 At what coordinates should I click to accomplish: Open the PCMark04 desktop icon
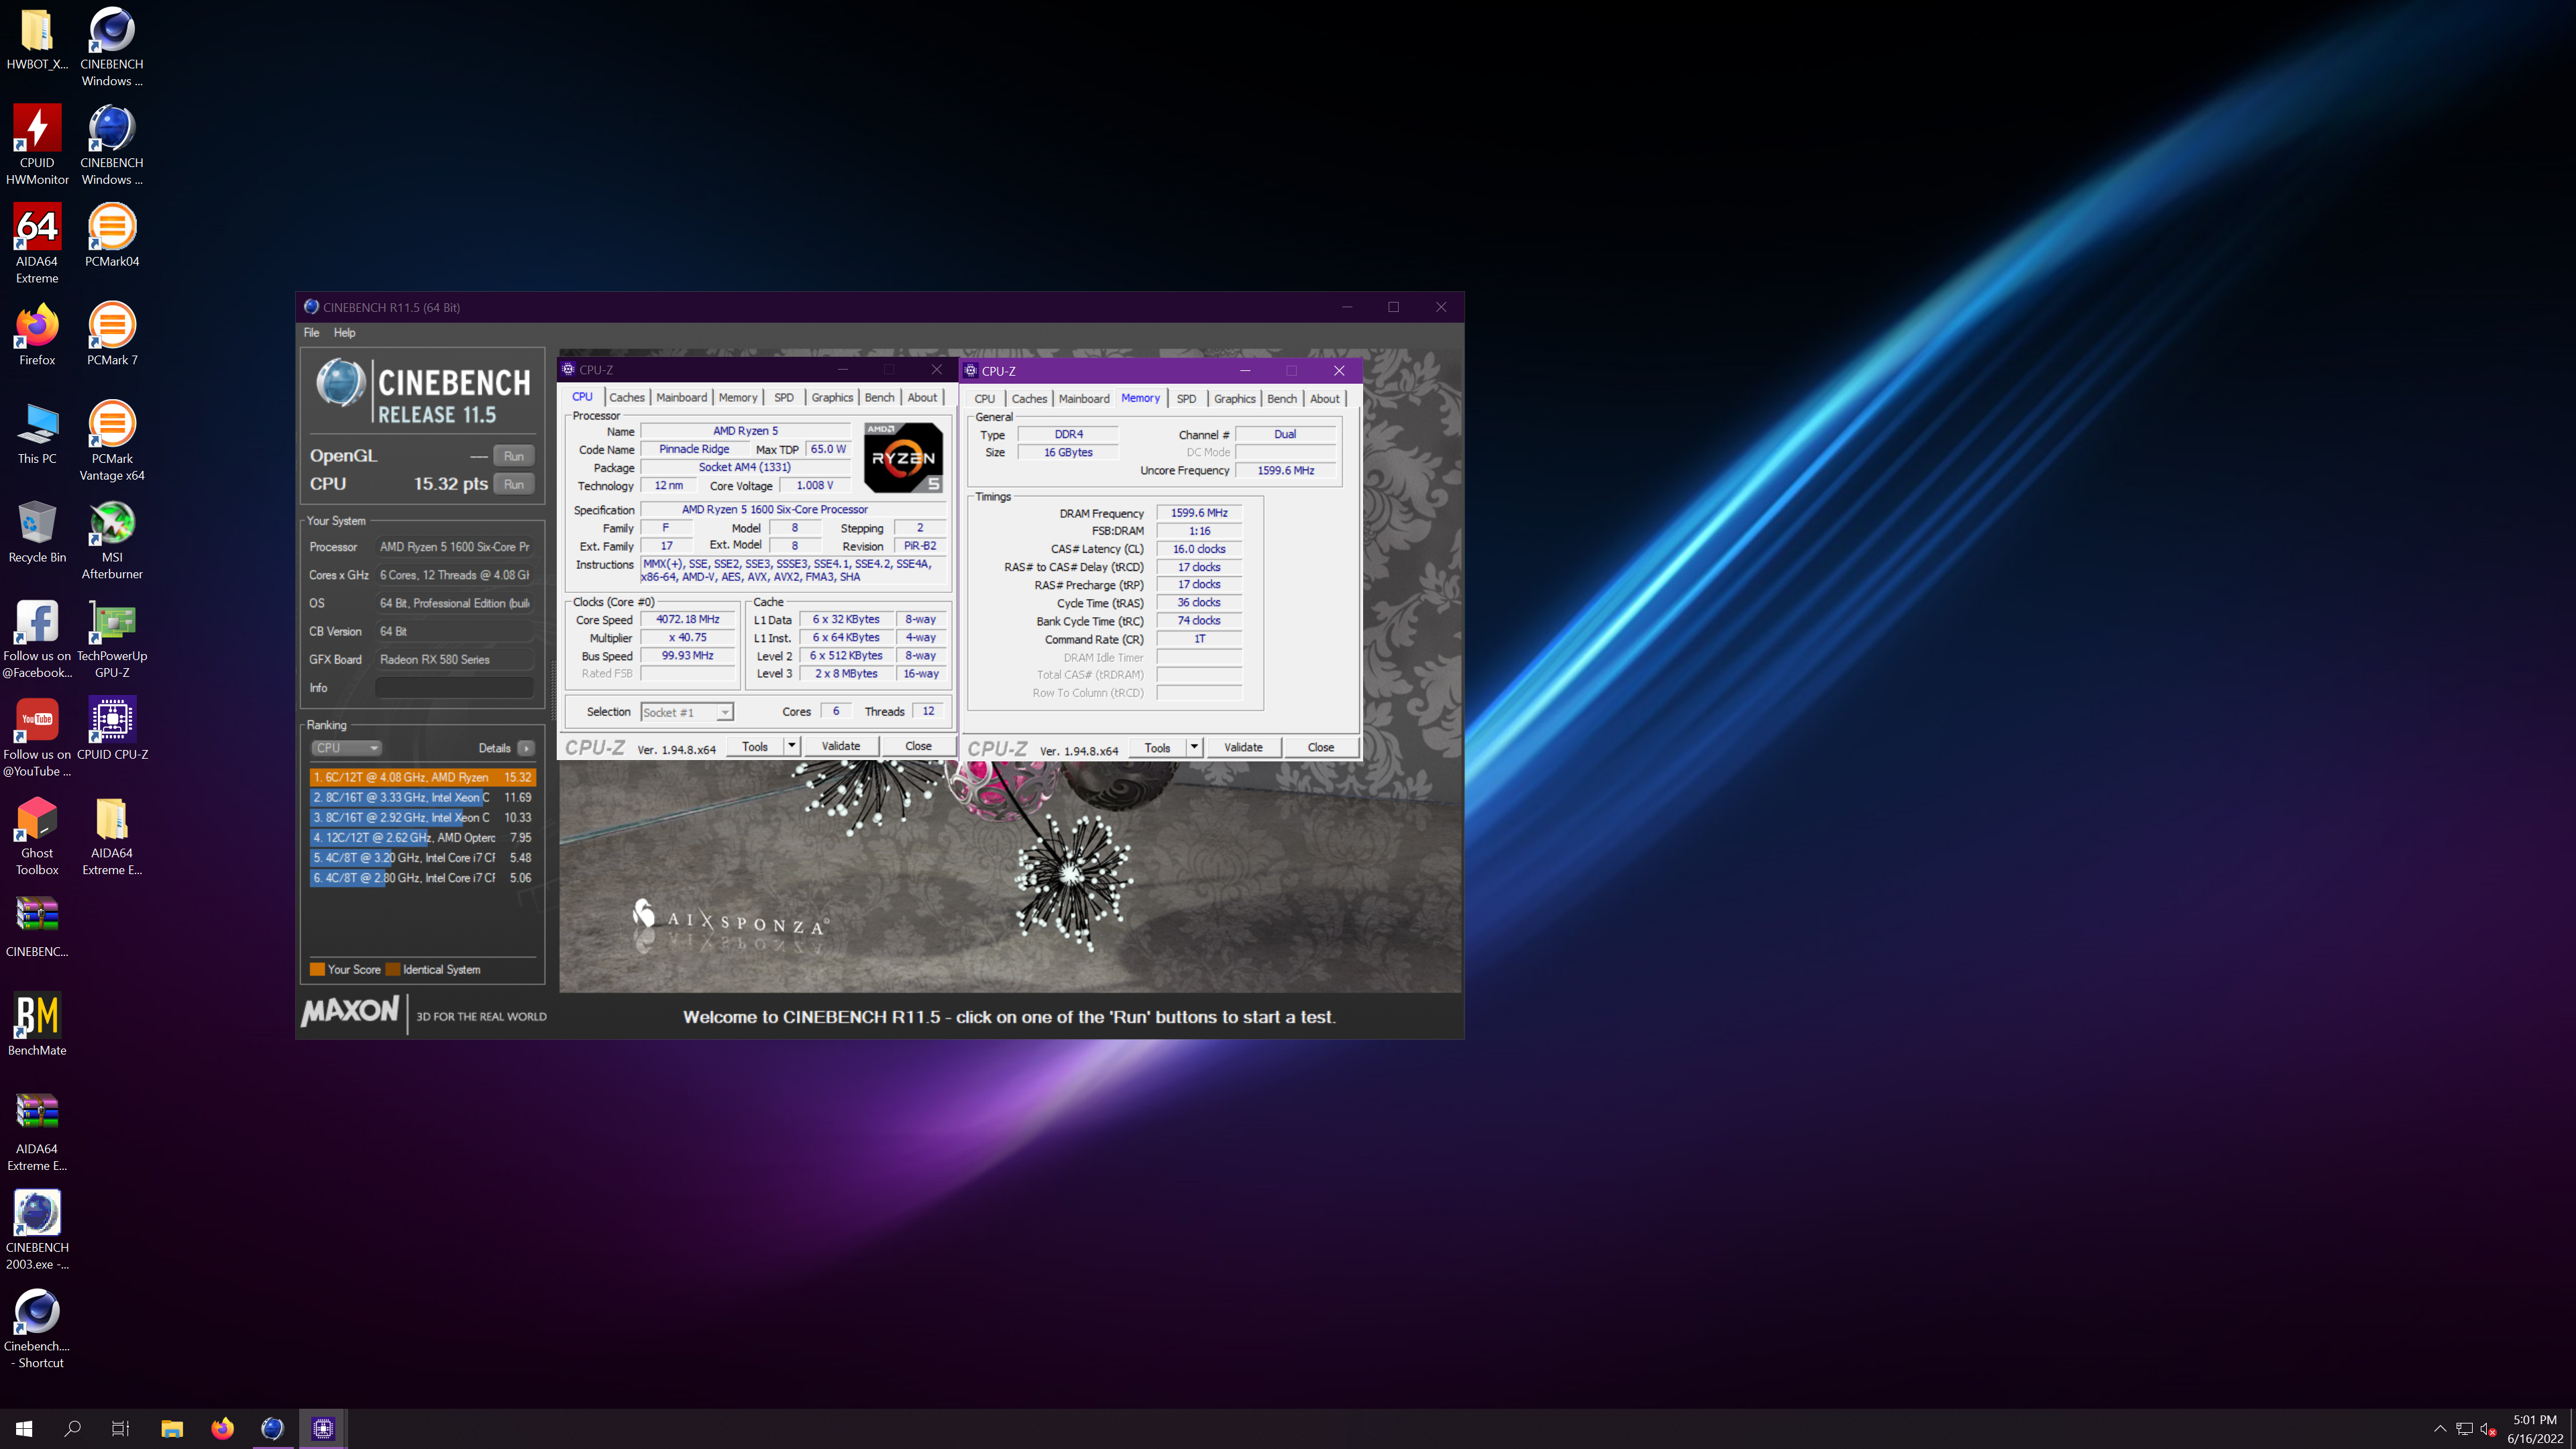point(112,235)
